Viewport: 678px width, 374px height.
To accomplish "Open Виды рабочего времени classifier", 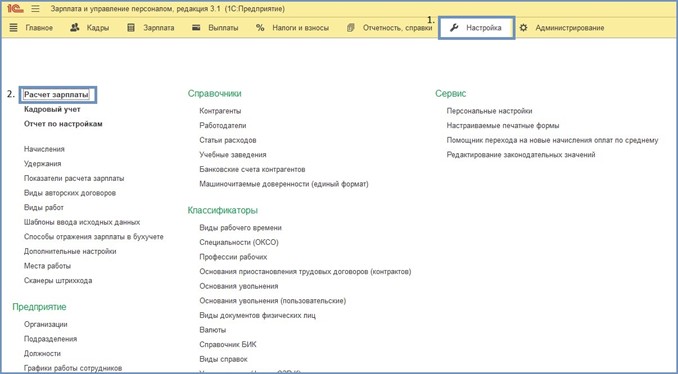I will click(x=240, y=228).
